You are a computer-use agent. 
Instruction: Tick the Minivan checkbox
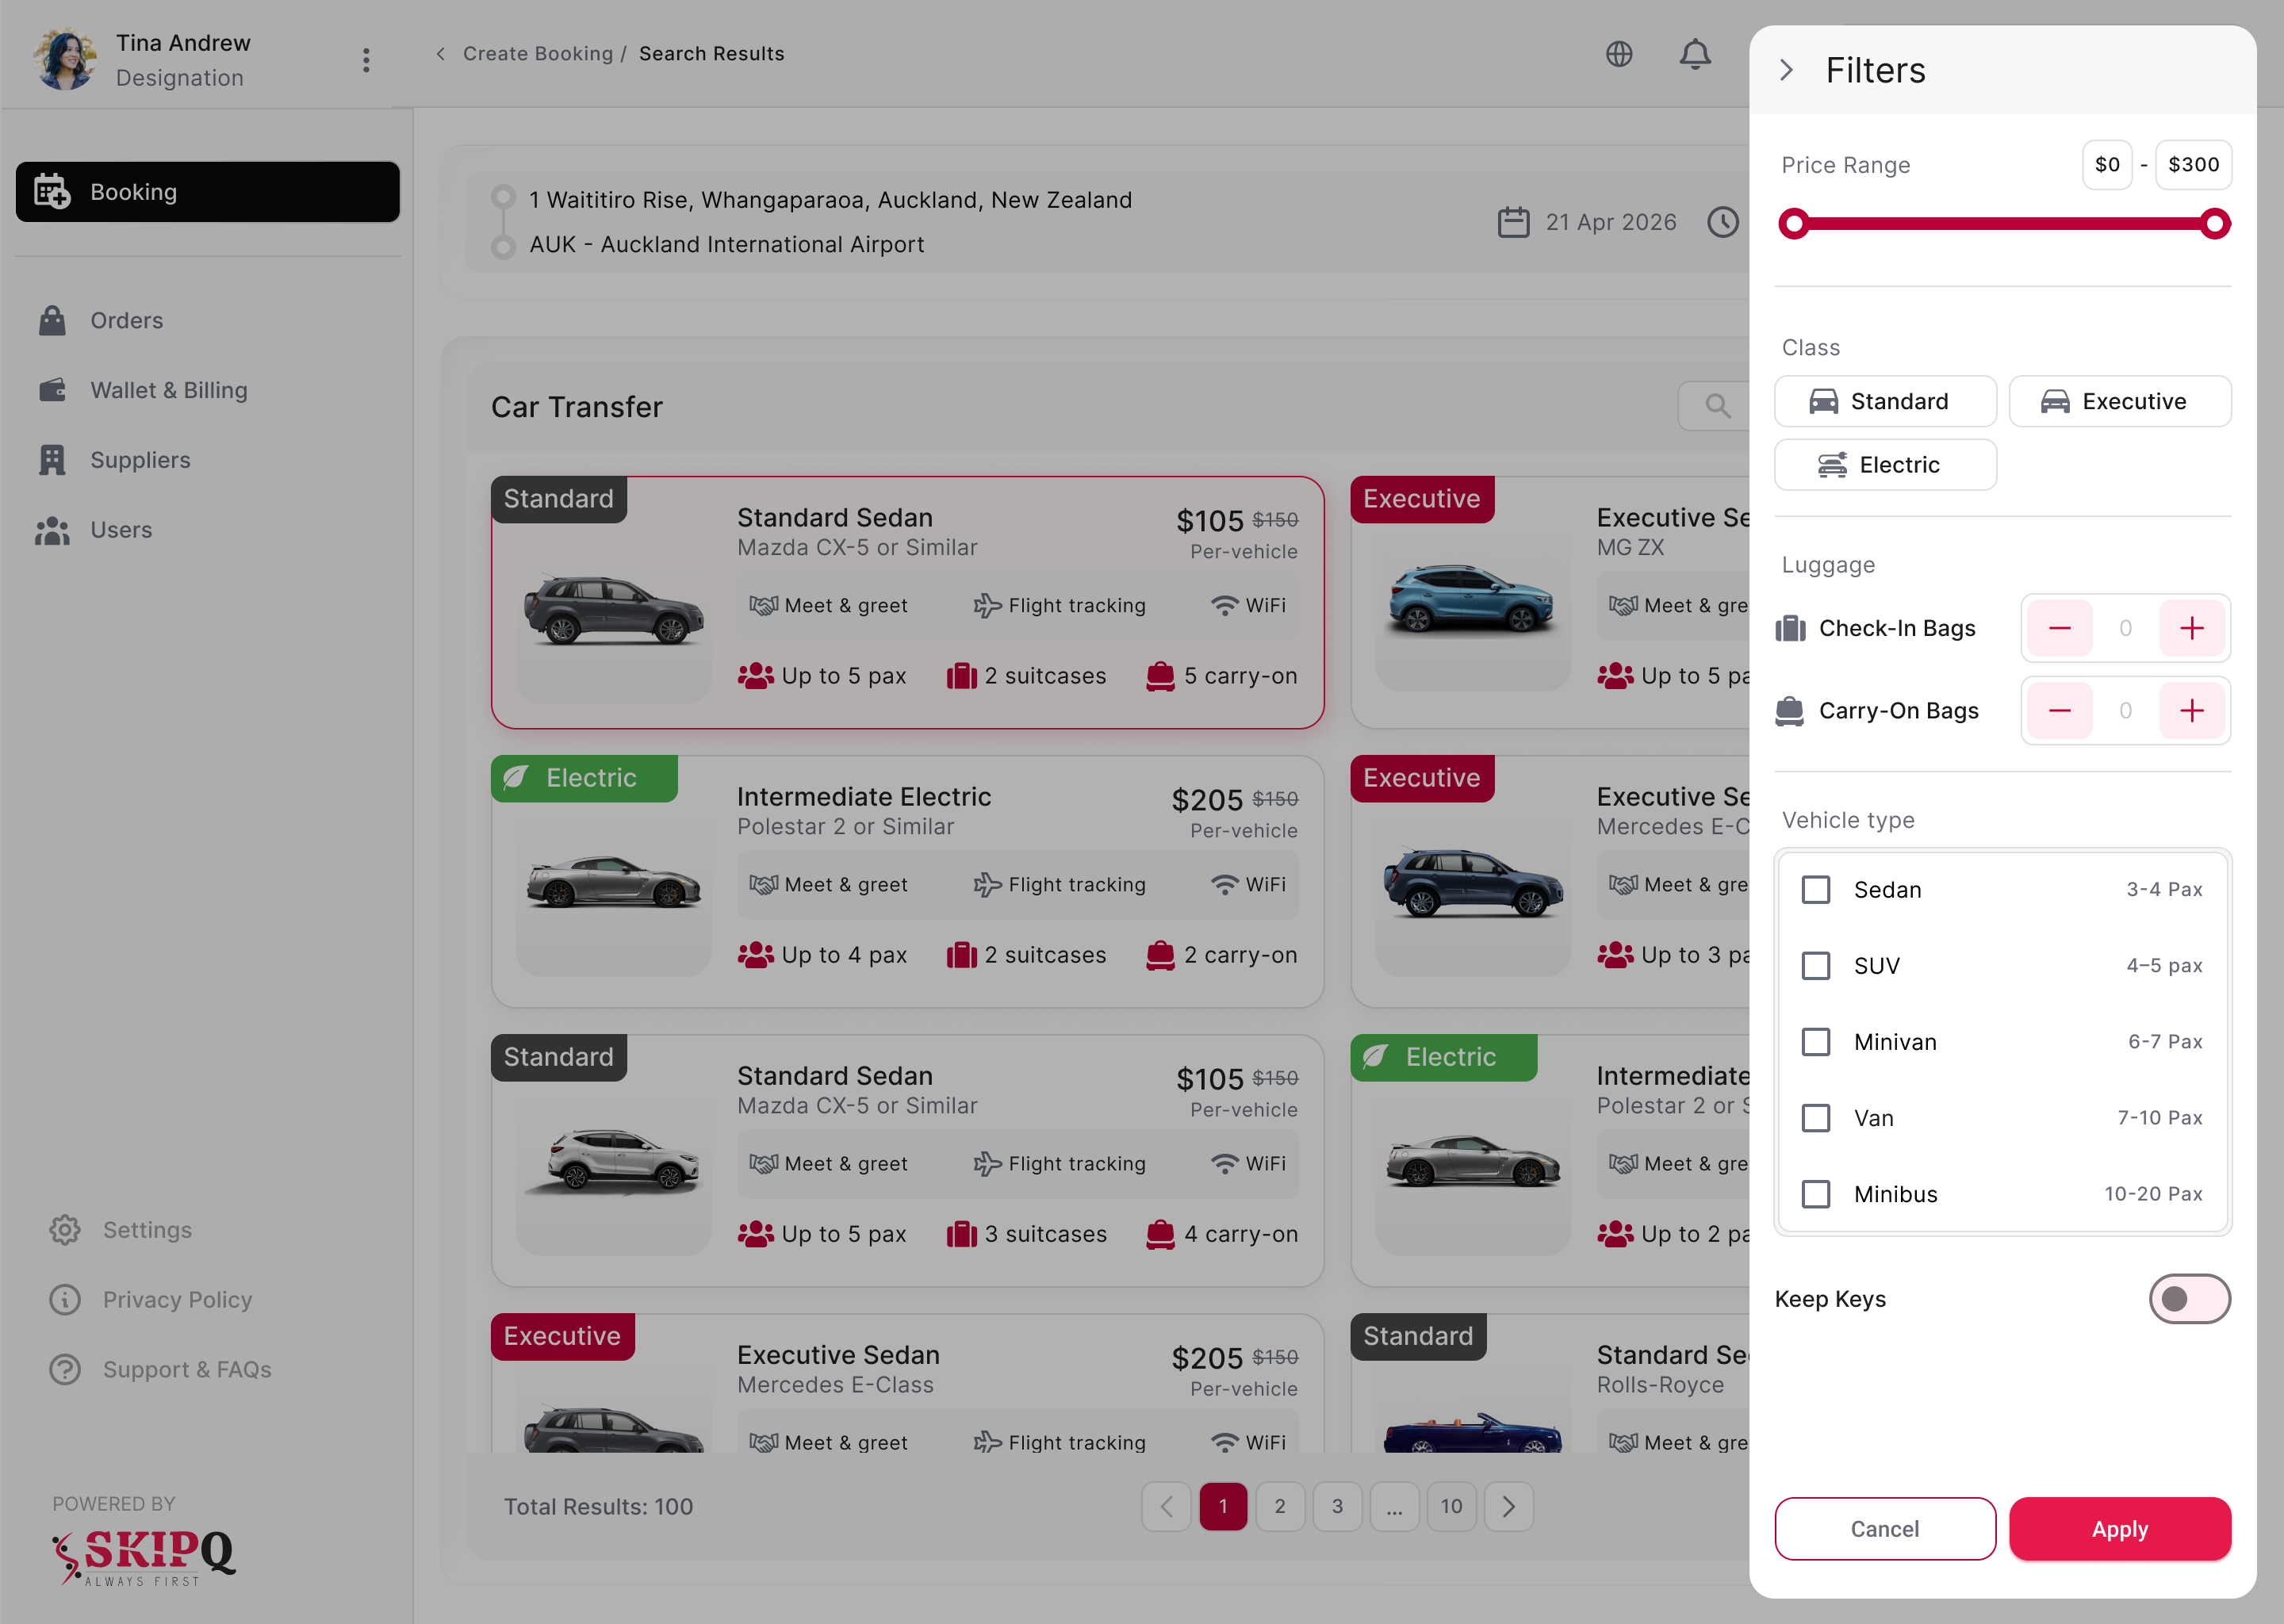pos(1815,1042)
